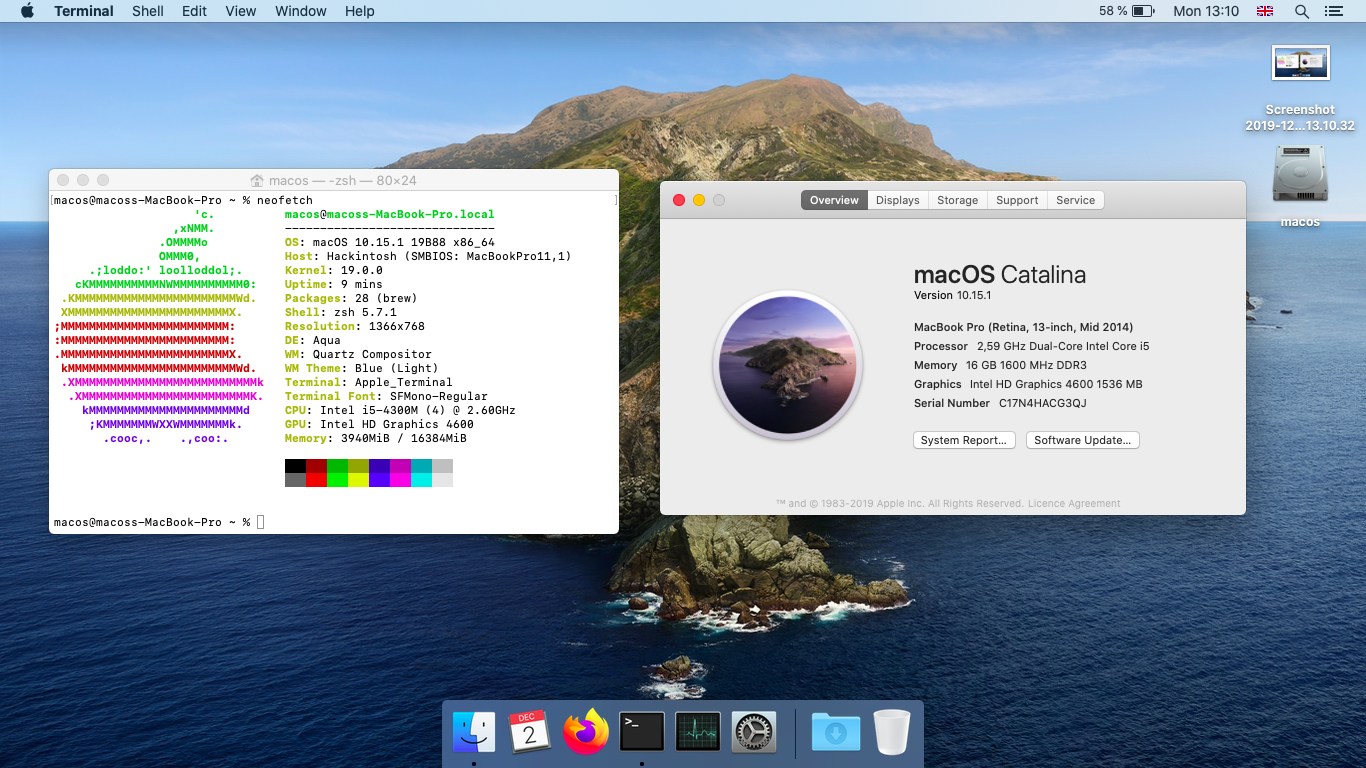Click the CPU: Intel i5-4300M line
The image size is (1366, 768).
[400, 410]
